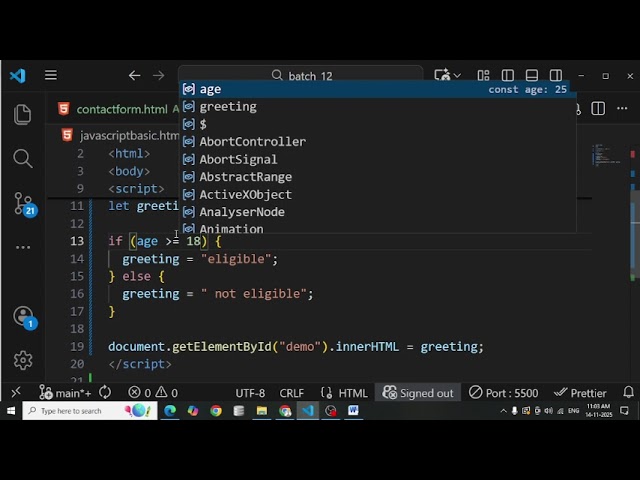Toggle the bottom panel
Image resolution: width=640 pixels, height=480 pixels.
click(x=531, y=76)
